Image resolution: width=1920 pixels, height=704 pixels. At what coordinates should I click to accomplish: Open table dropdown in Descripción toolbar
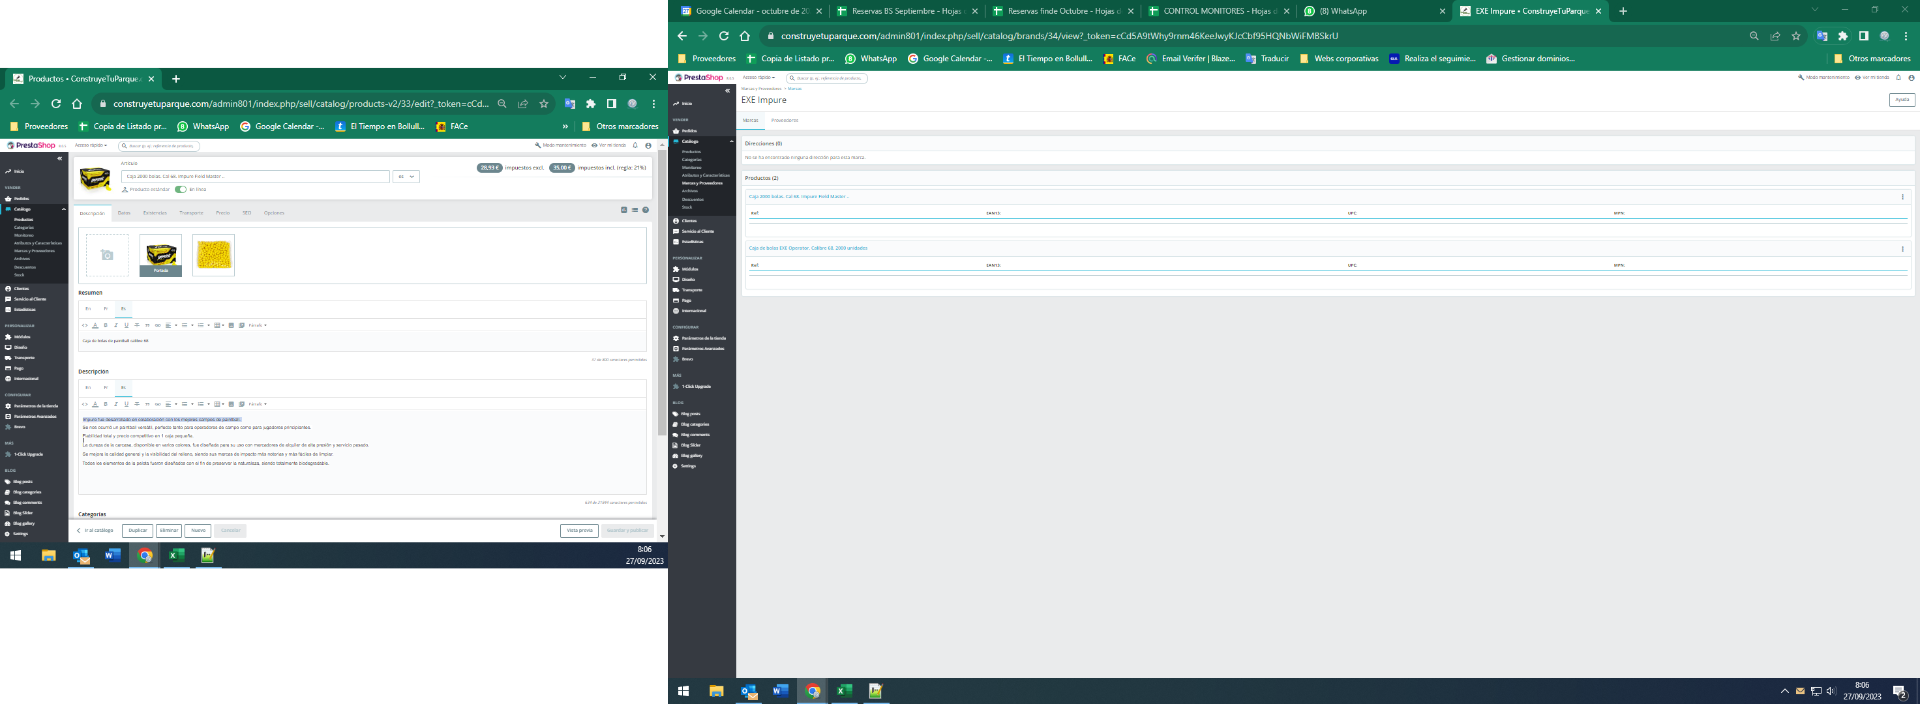pos(218,404)
